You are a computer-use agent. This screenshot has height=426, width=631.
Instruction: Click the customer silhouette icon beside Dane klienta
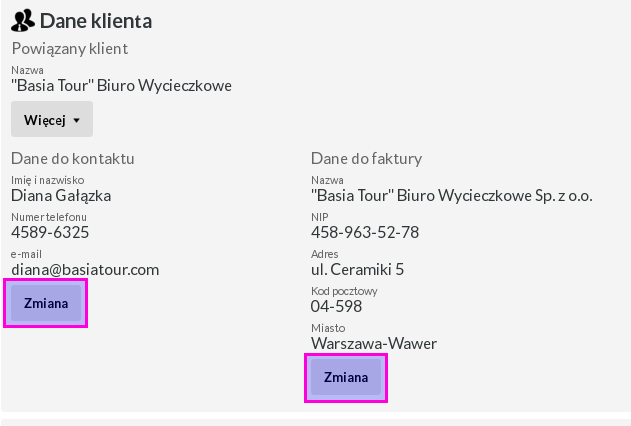click(23, 21)
